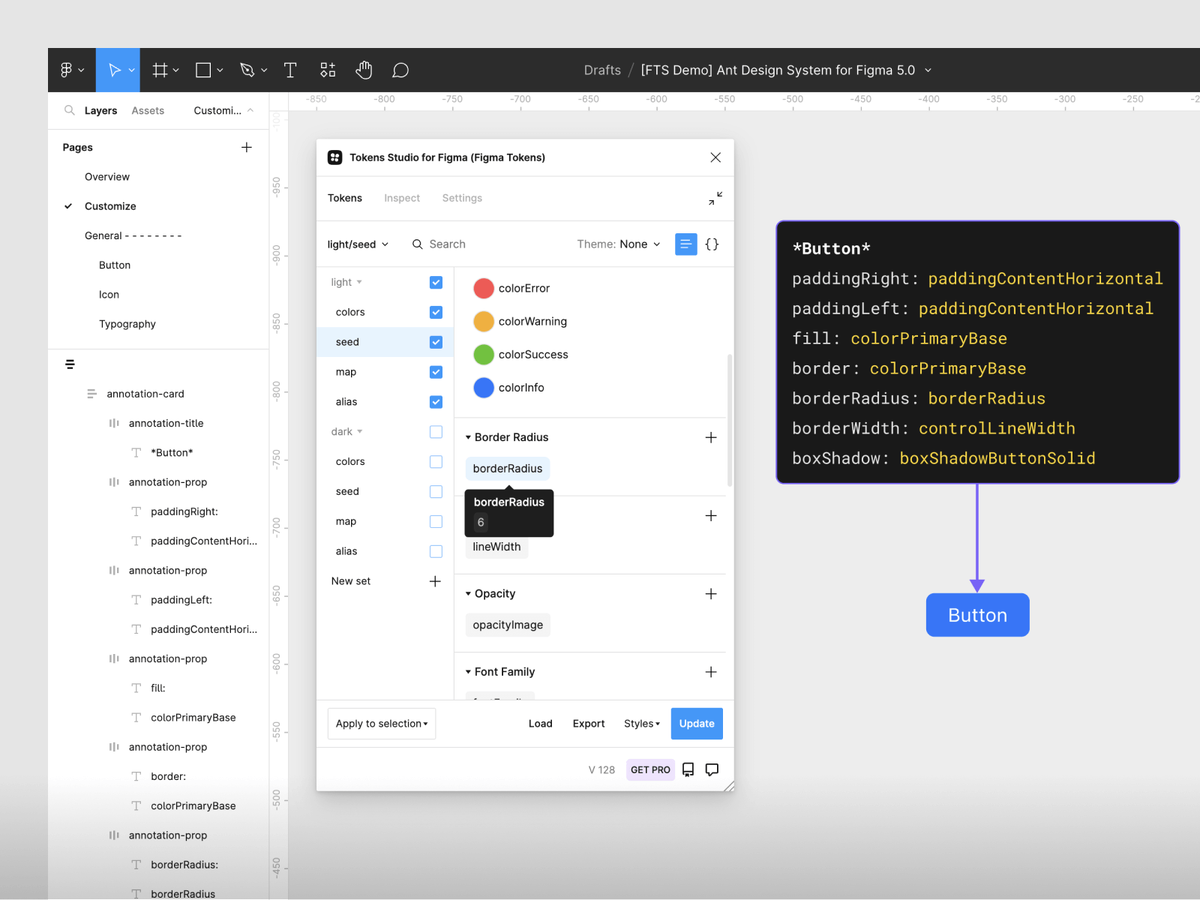Image resolution: width=1200 pixels, height=900 pixels.
Task: Open the light/seed token set dropdown
Action: click(358, 244)
